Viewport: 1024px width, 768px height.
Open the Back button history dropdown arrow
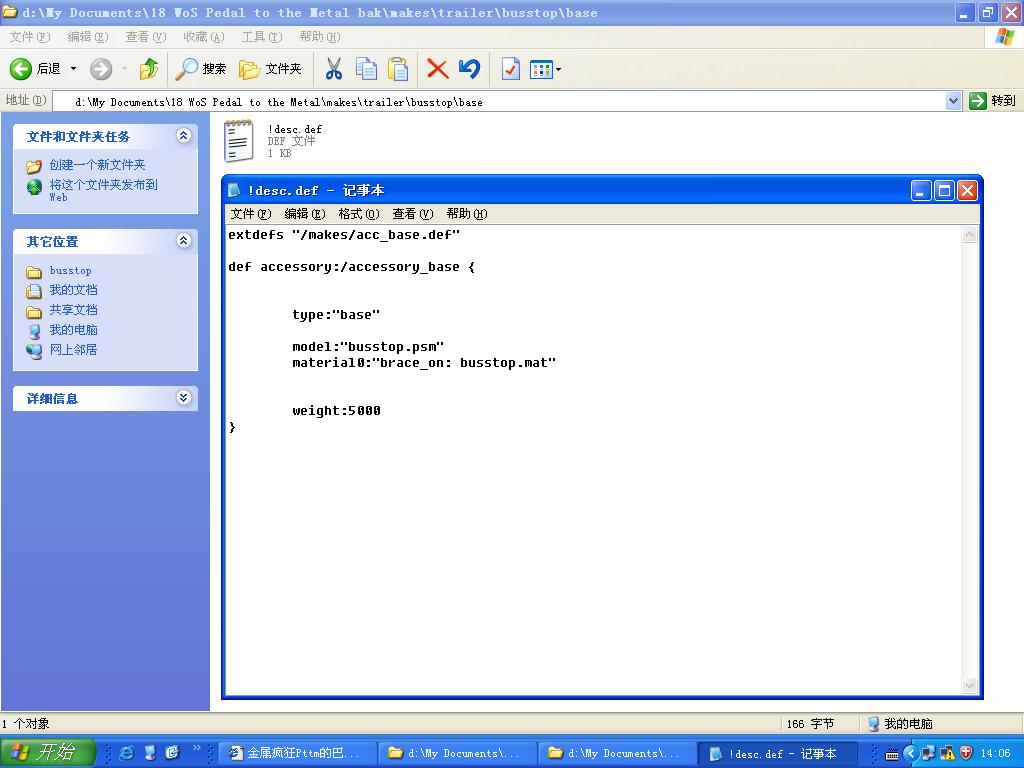coord(73,69)
